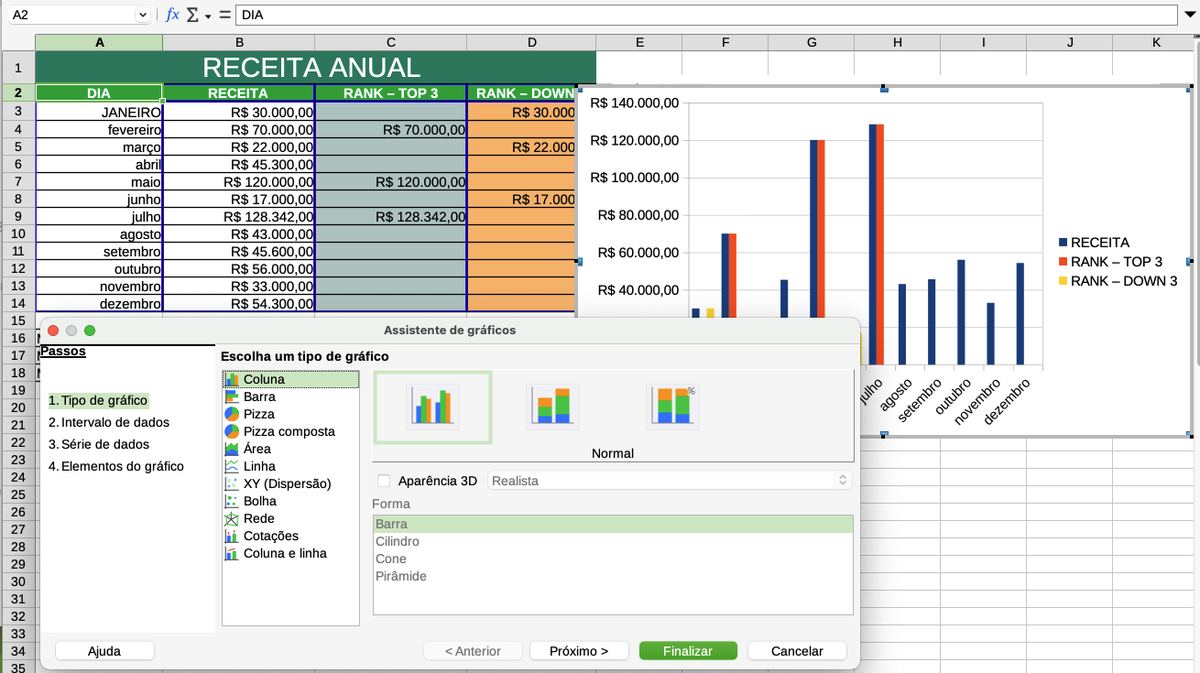Click the RANK – TOP 3 legend swatch
1200x673 pixels.
[x=1063, y=262]
